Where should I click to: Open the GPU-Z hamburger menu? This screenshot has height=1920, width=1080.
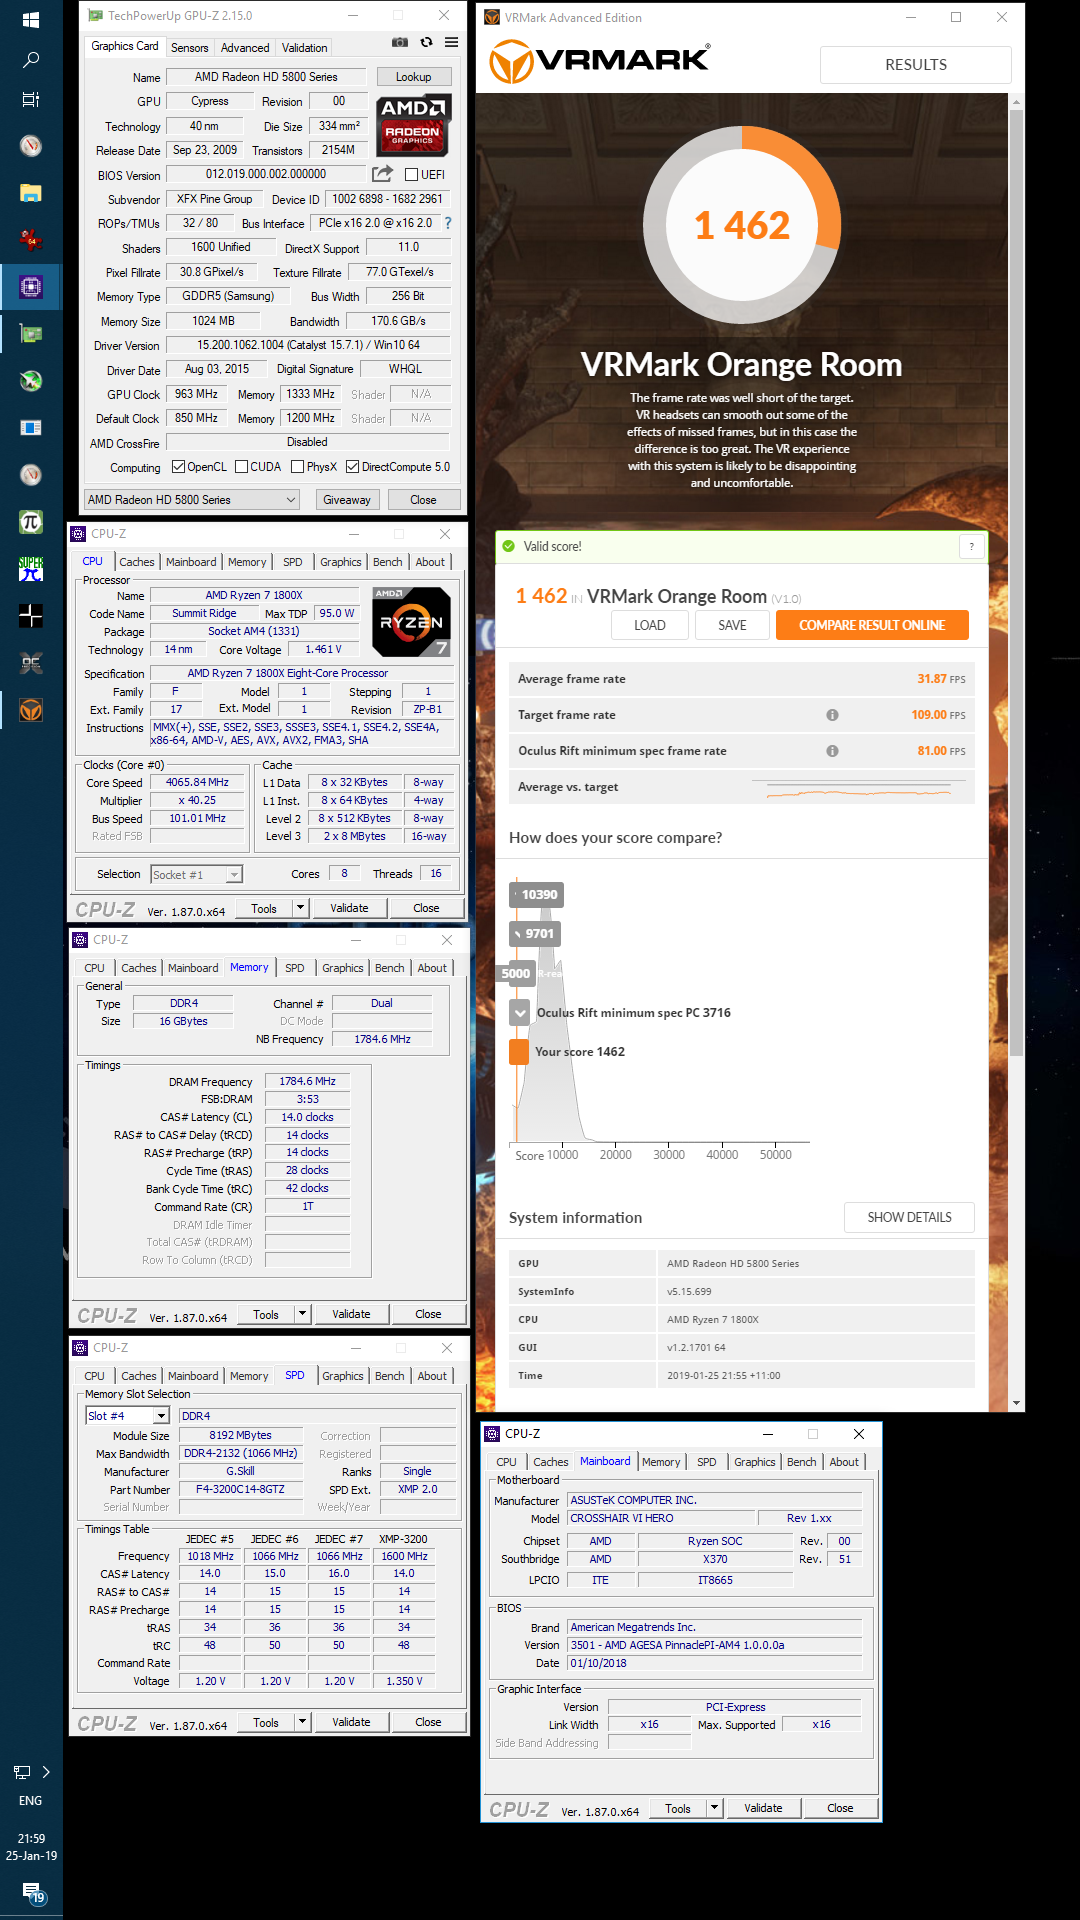(452, 42)
